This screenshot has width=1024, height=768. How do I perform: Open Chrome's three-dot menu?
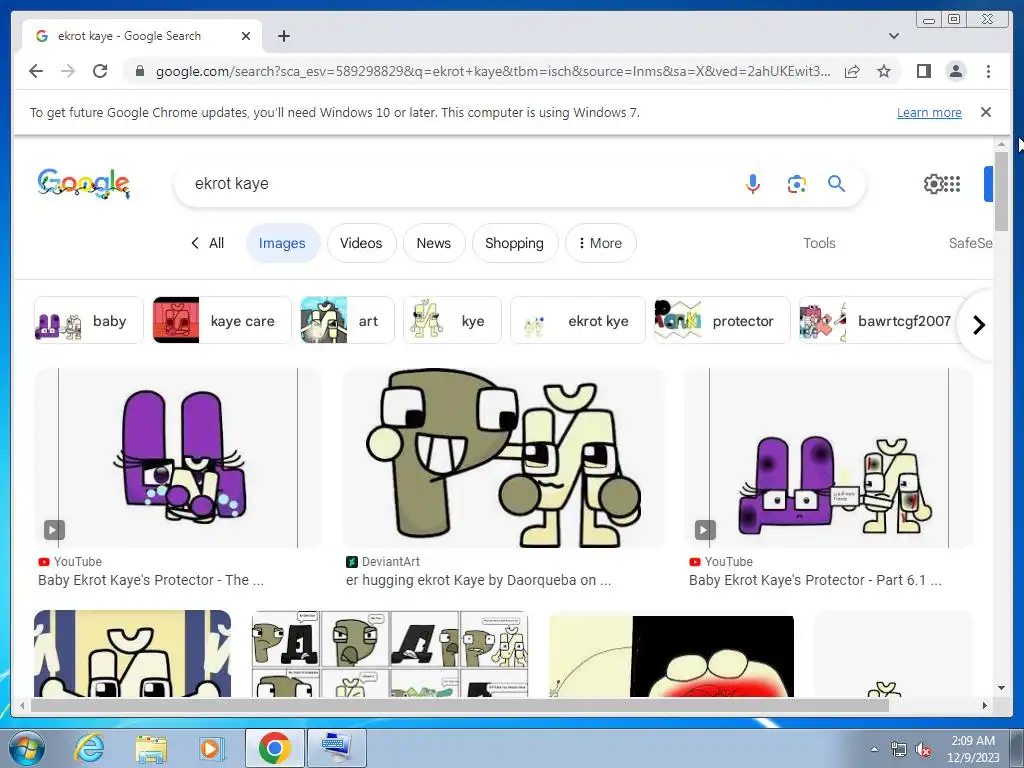988,71
